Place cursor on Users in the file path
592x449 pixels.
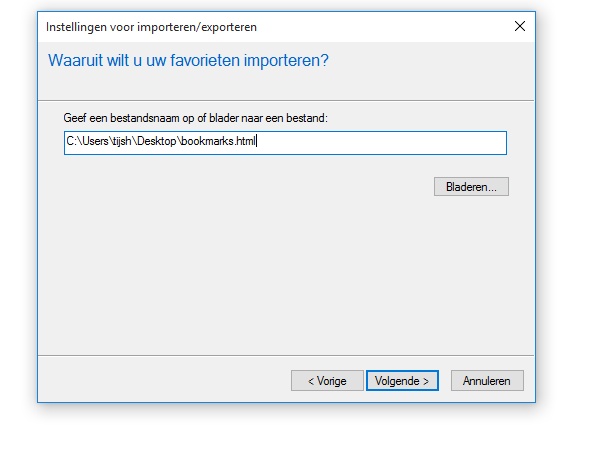click(96, 141)
